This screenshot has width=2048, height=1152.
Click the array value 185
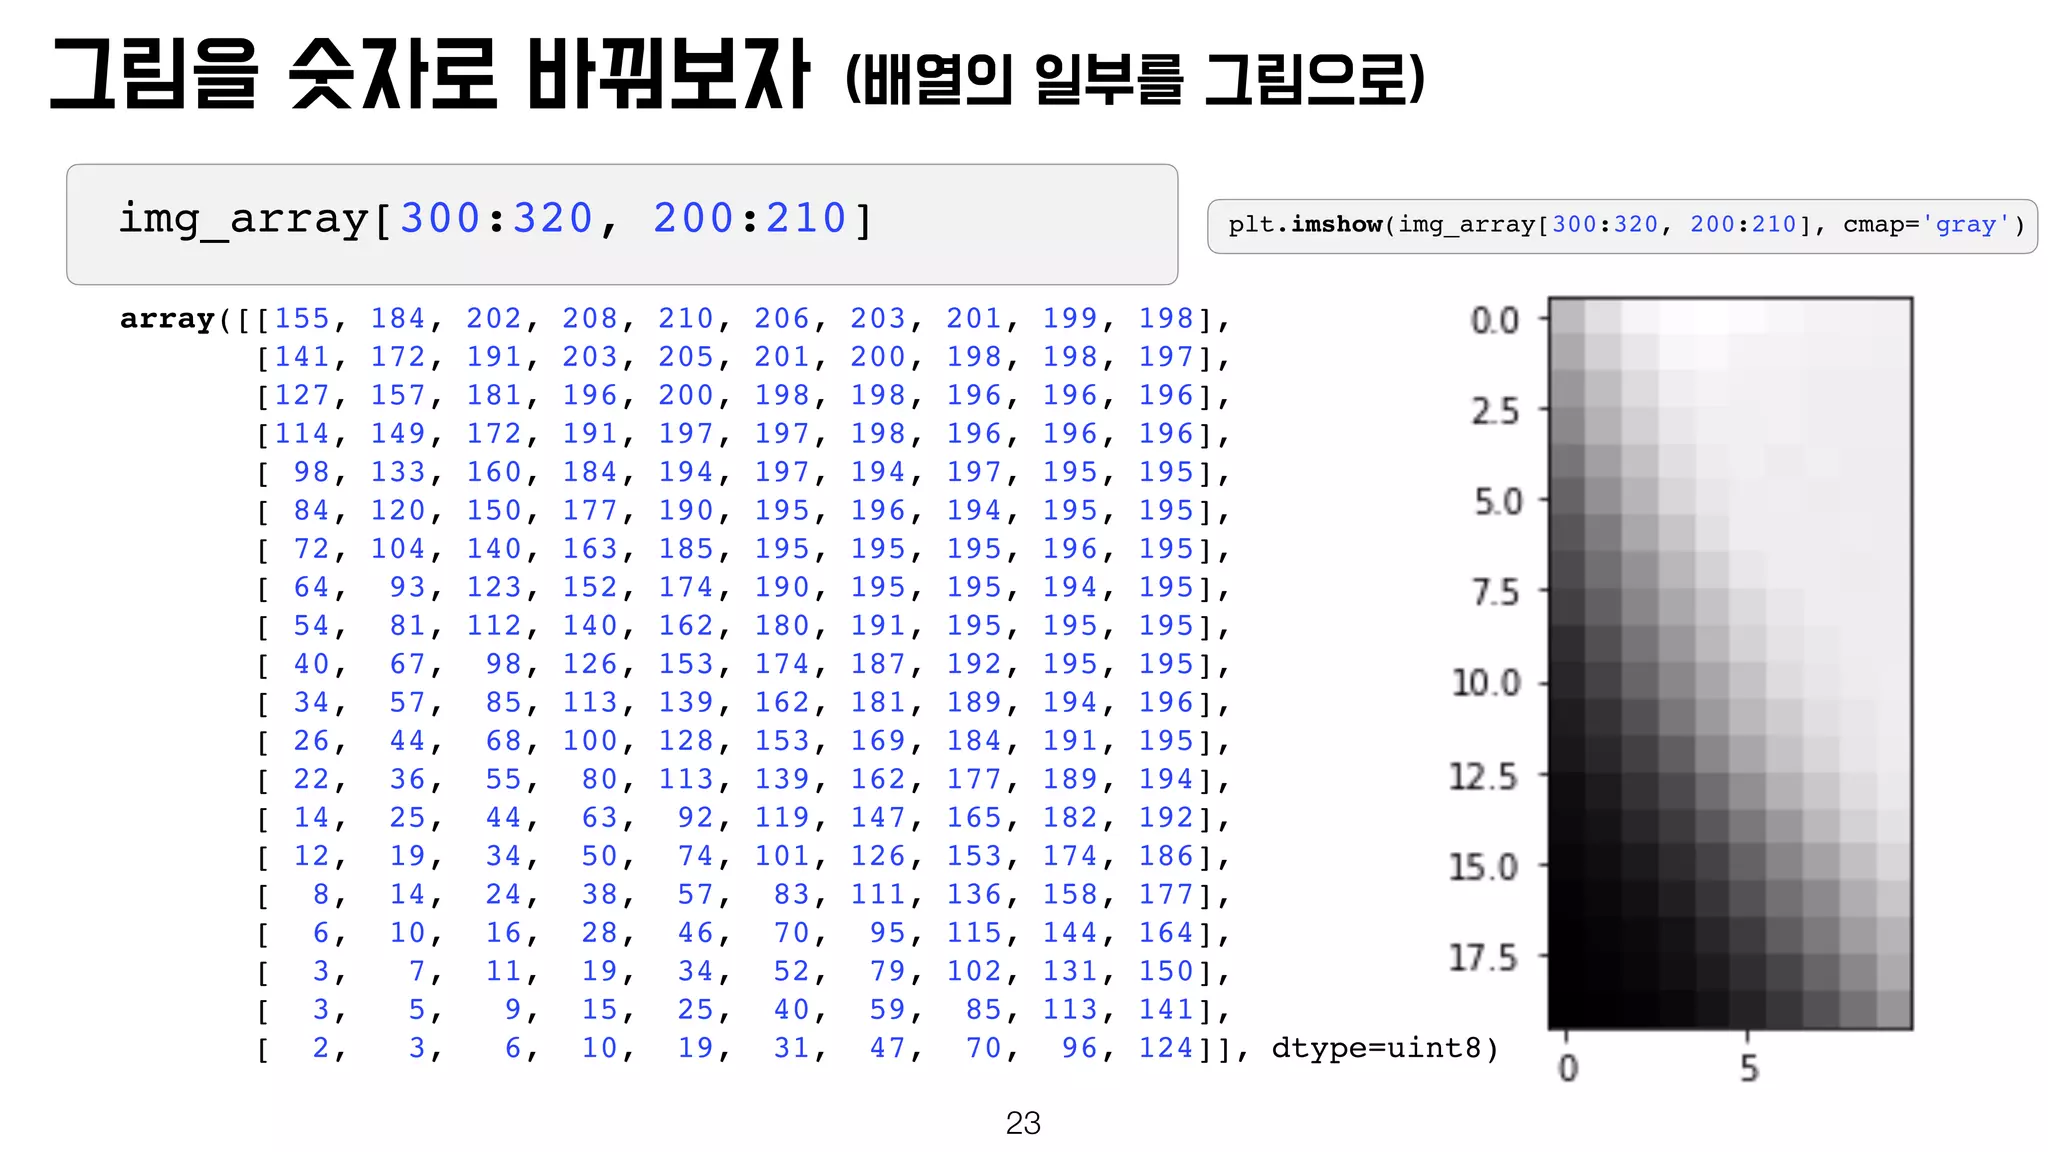pos(686,548)
